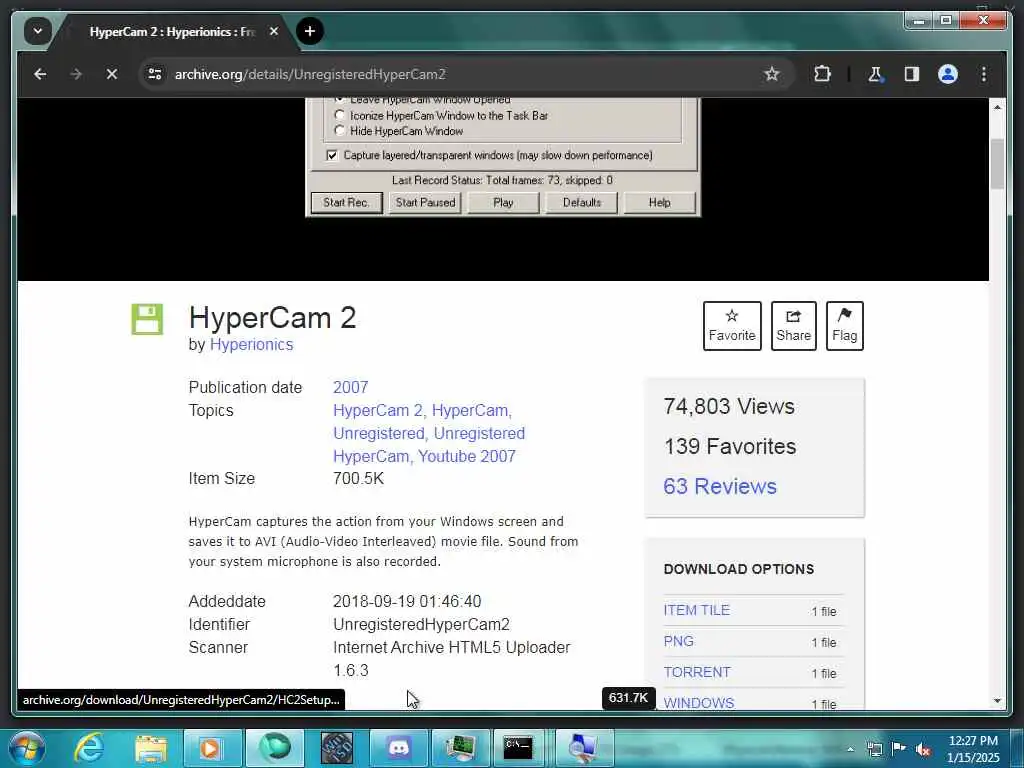Click the green browser icon on taskbar

coord(274,748)
